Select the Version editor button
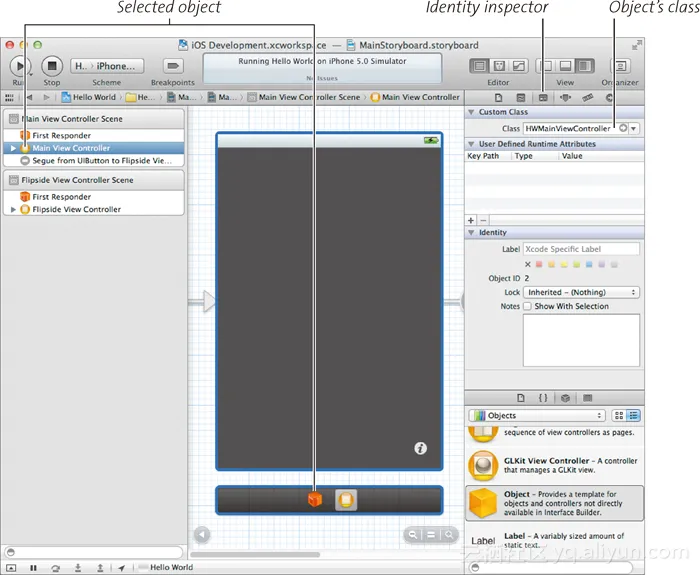Viewport: 700px width, 575px height. click(x=518, y=66)
